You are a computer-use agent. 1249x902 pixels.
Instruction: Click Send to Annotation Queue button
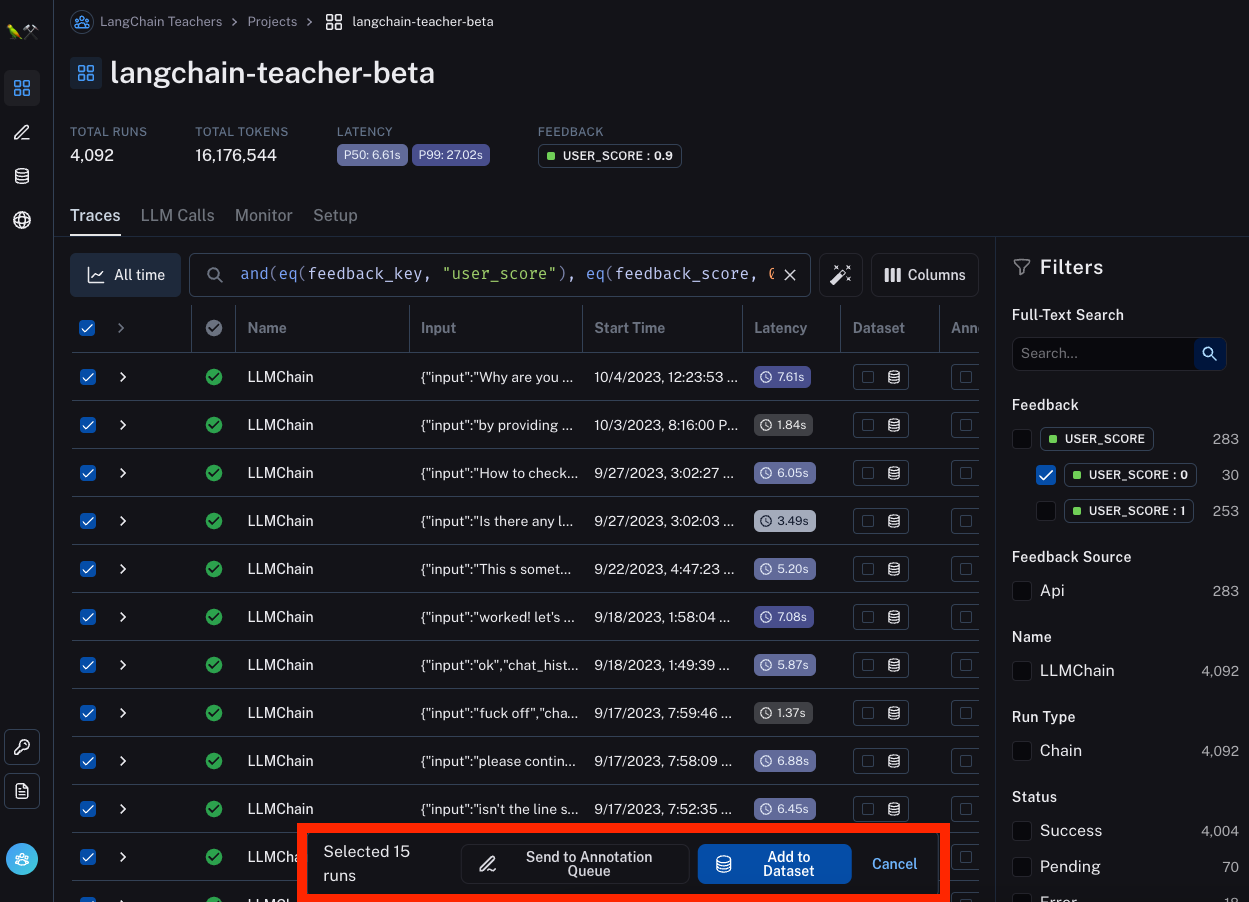575,864
